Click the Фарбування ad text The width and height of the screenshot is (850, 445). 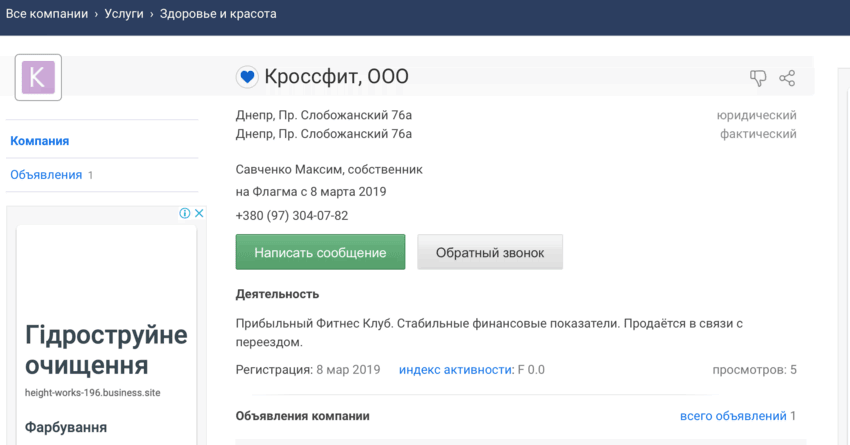click(66, 427)
